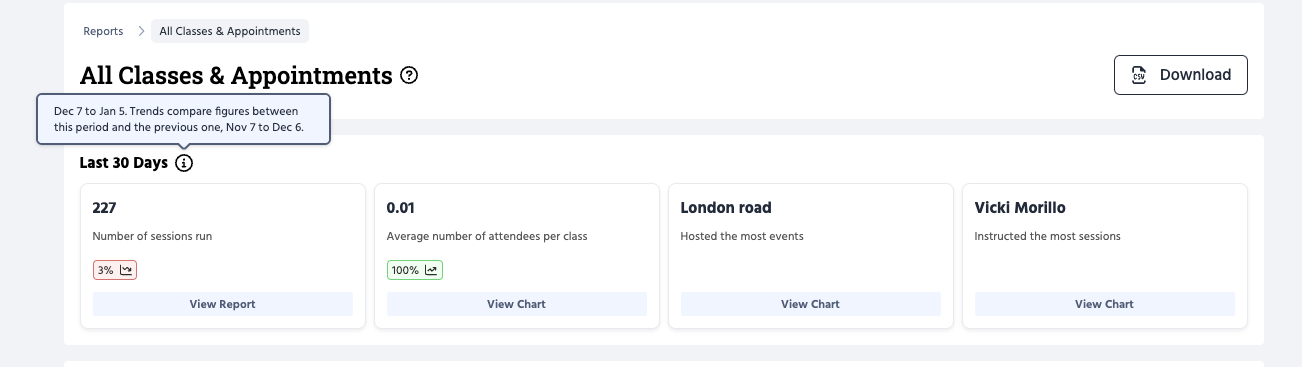View Chart for average attendees per class
The width and height of the screenshot is (1302, 367).
click(x=517, y=304)
